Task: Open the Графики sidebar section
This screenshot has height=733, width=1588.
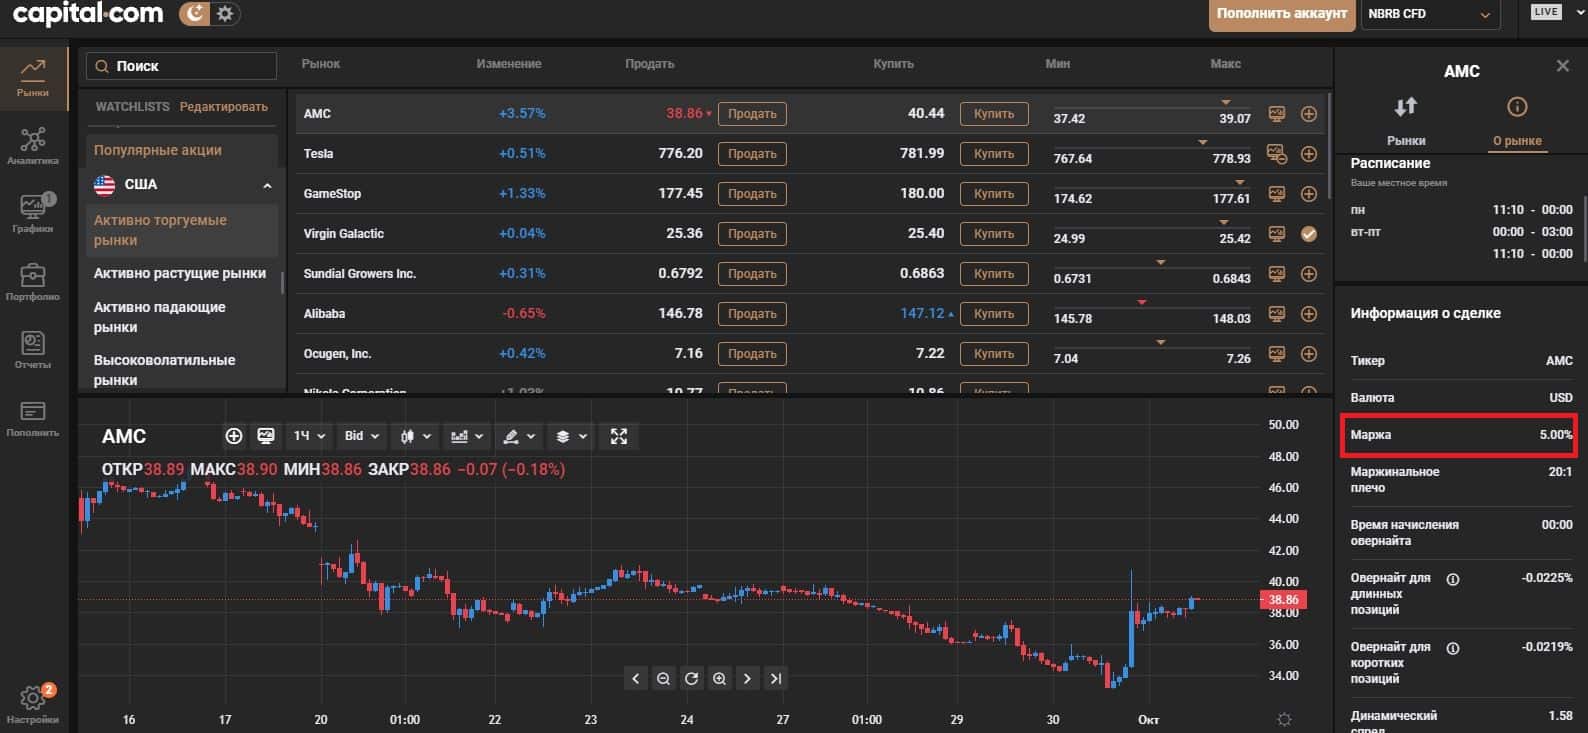Action: pos(33,214)
